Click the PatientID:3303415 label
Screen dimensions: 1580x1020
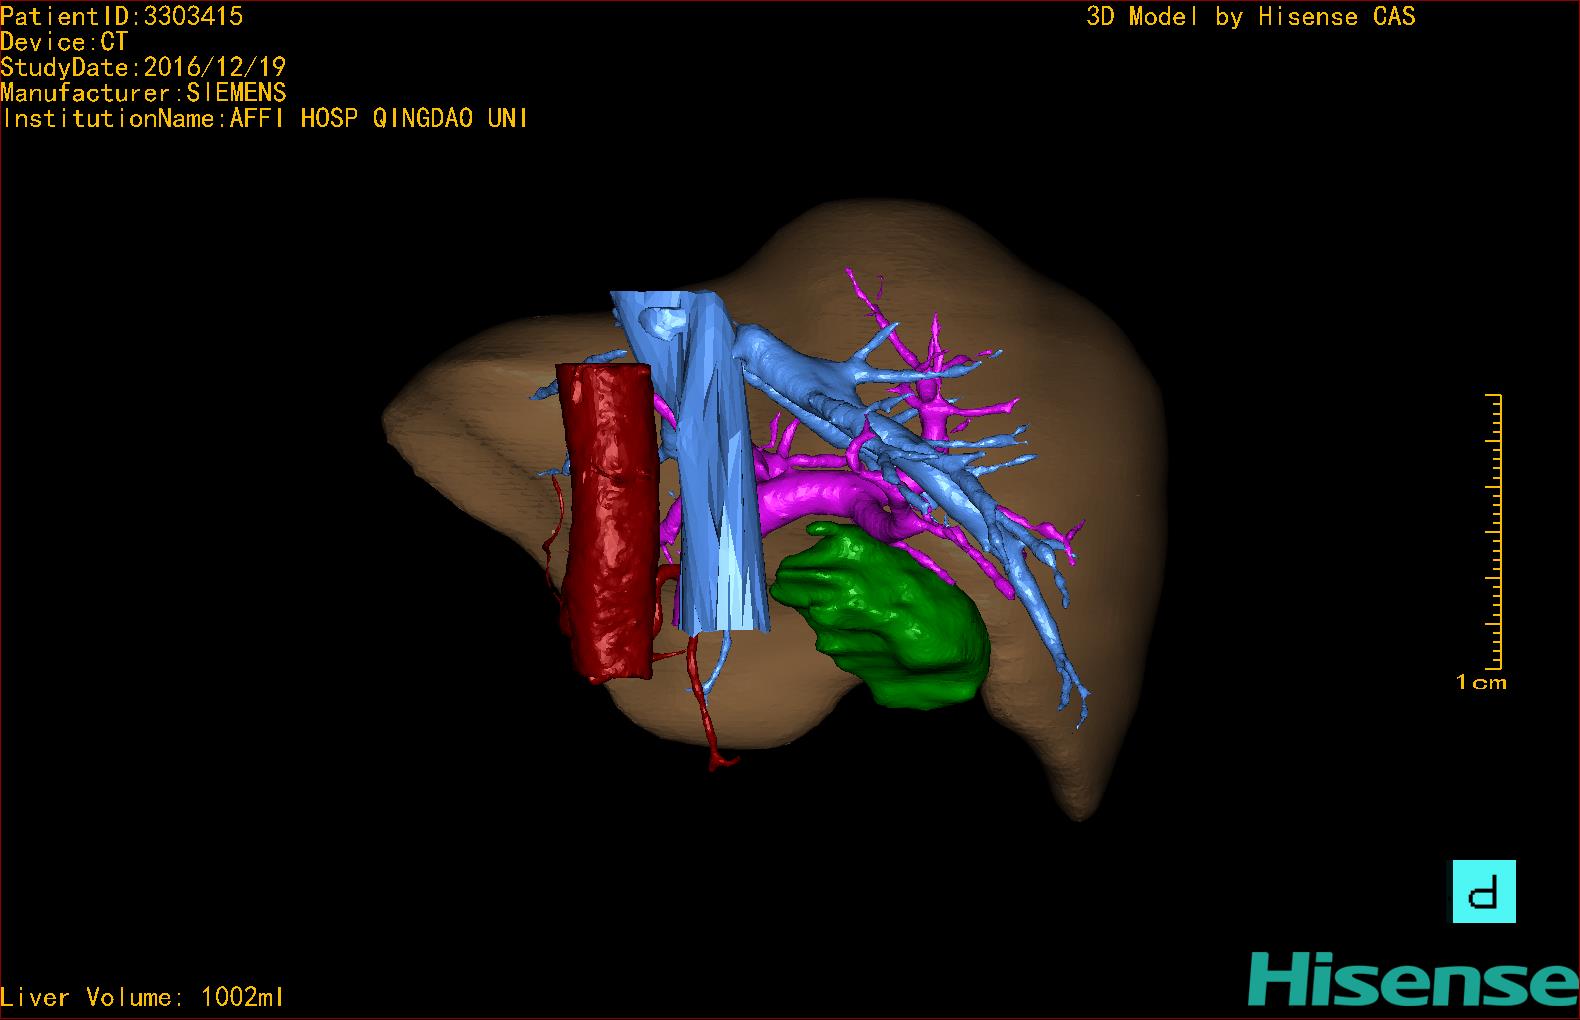(x=121, y=16)
